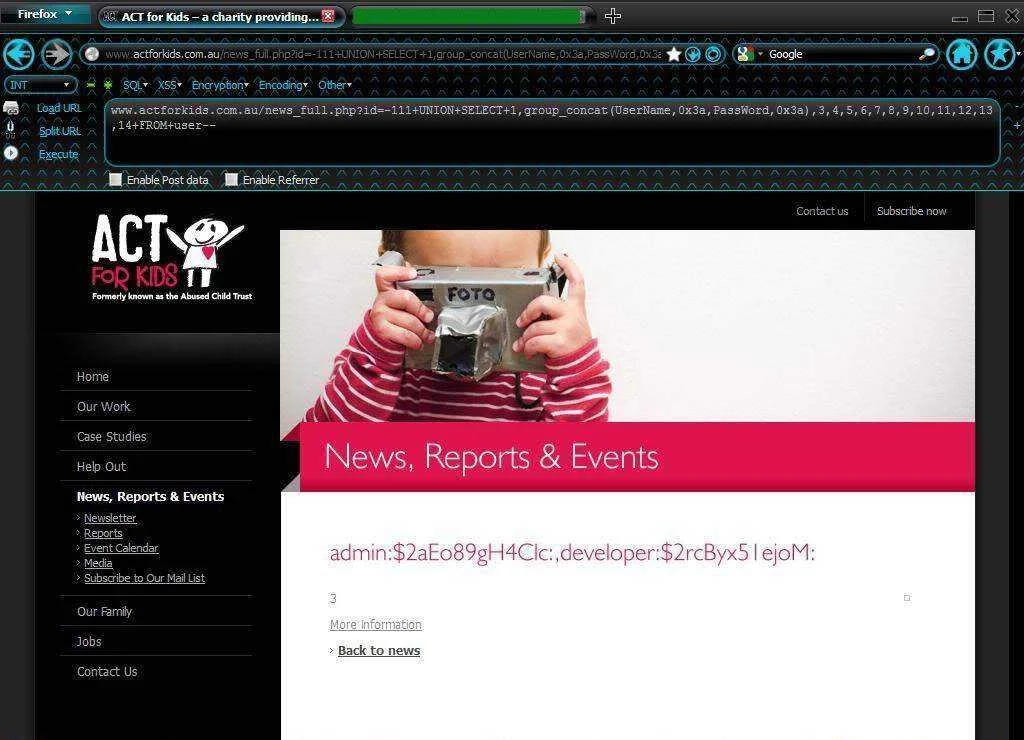
Task: Toggle the Enable Referrer checkbox
Action: coord(231,180)
